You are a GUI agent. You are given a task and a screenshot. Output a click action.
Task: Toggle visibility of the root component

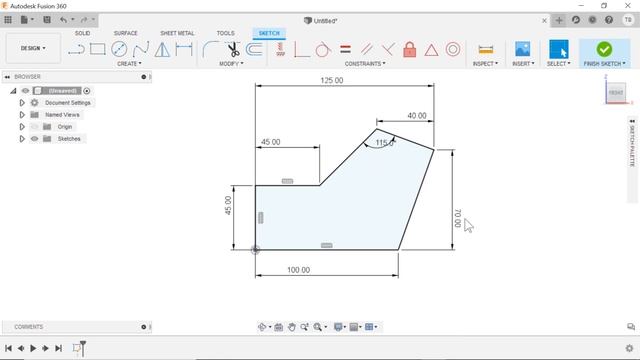tap(25, 91)
